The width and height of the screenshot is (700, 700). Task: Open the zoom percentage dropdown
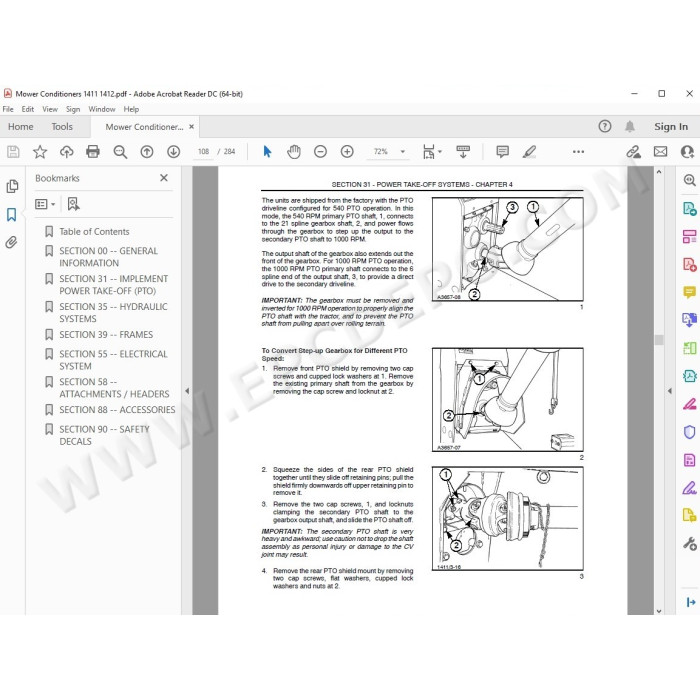(x=403, y=152)
